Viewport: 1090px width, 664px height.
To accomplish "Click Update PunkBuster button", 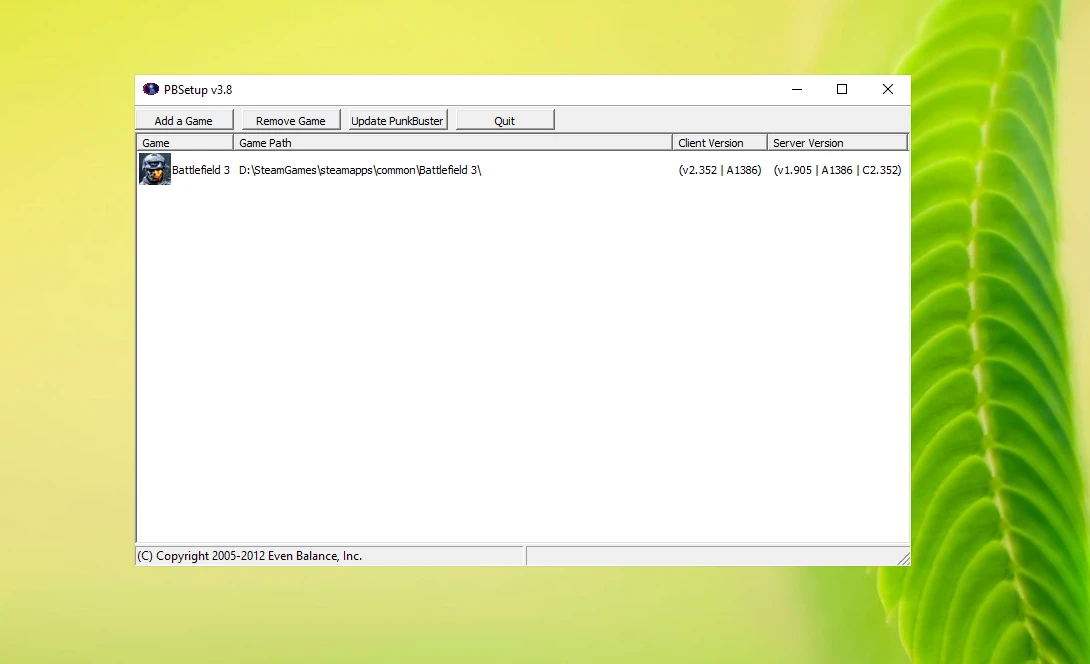I will [x=398, y=120].
